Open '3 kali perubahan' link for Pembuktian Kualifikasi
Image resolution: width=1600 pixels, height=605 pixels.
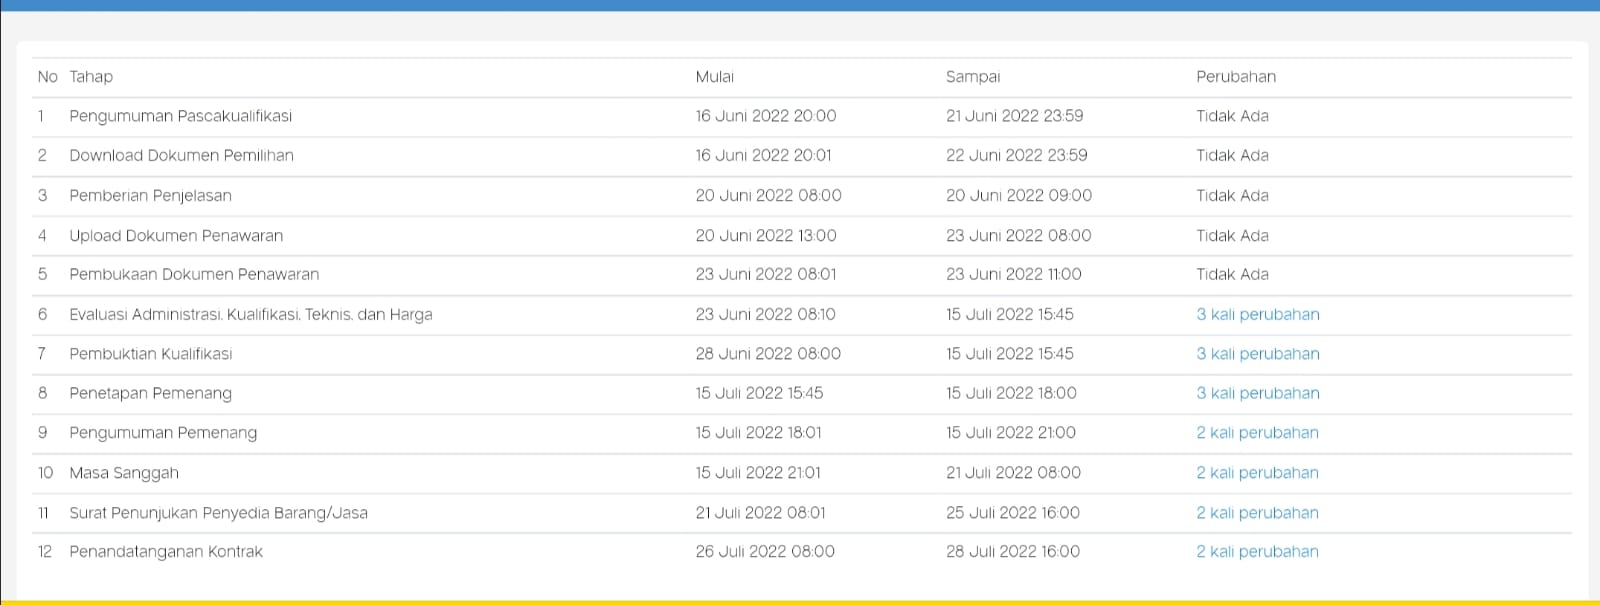point(1257,354)
